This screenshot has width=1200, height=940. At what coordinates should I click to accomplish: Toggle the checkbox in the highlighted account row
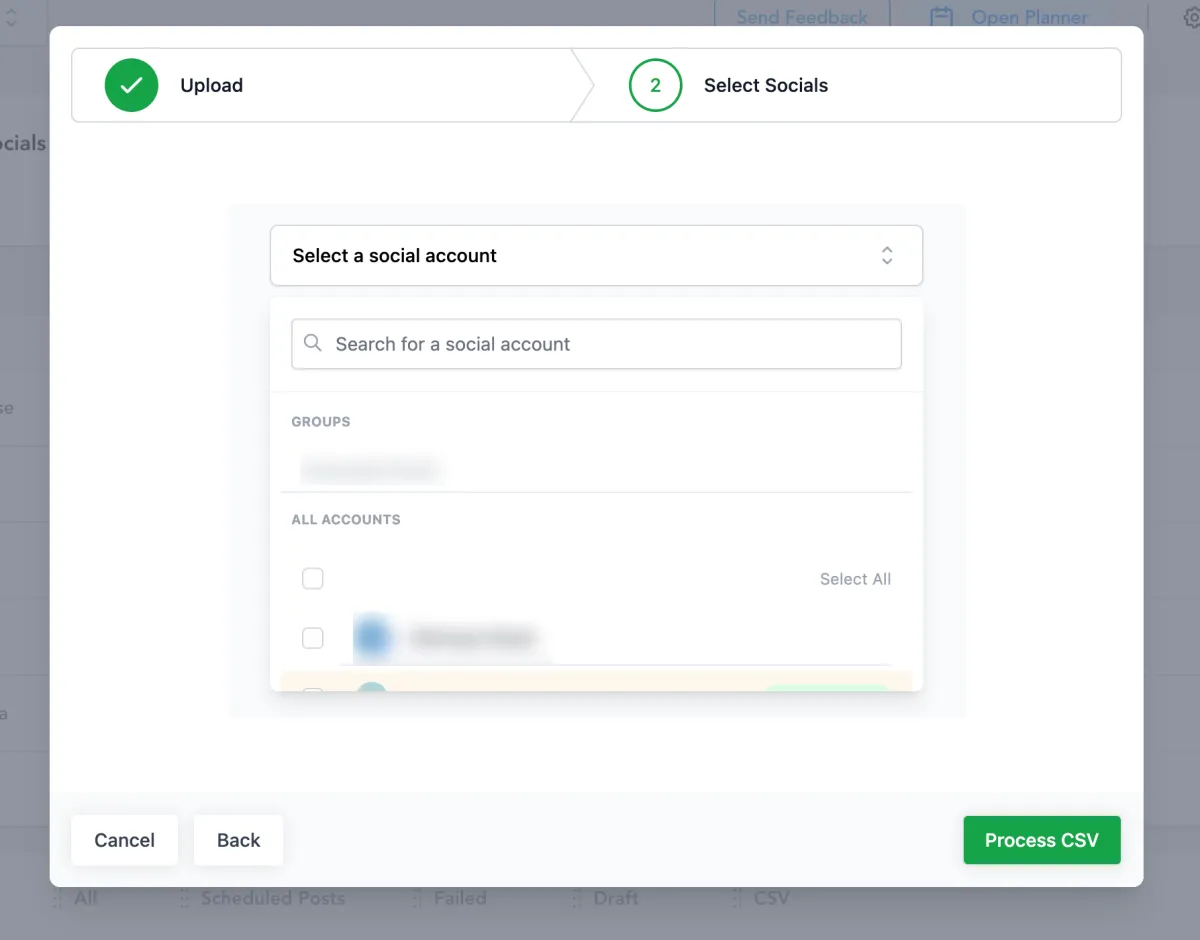[x=313, y=691]
